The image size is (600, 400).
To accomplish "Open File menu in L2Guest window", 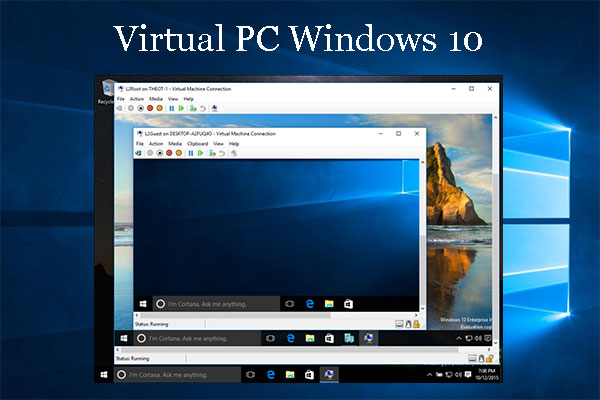I will click(x=140, y=144).
